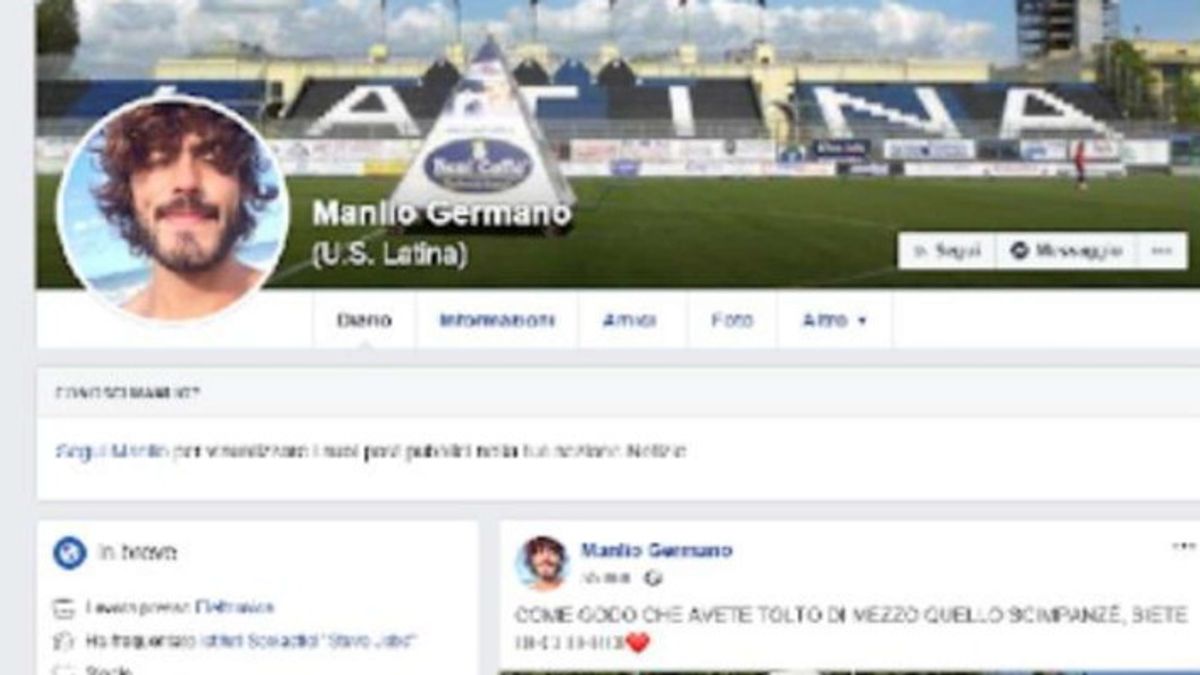Screen dimensions: 1200x675
Task: Open the Elettronica workplace link
Action: (x=235, y=607)
